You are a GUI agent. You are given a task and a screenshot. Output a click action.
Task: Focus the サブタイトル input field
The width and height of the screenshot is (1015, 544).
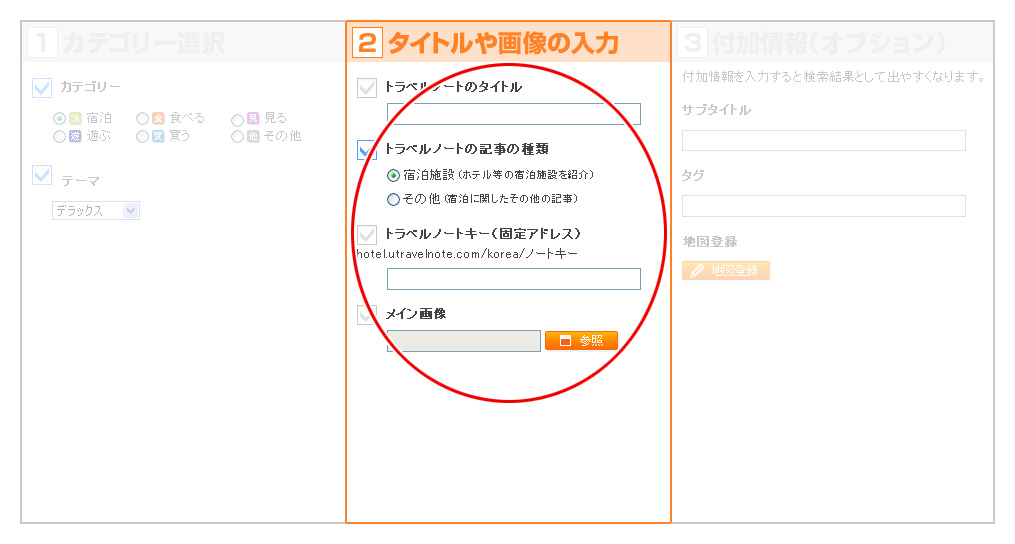coord(823,141)
